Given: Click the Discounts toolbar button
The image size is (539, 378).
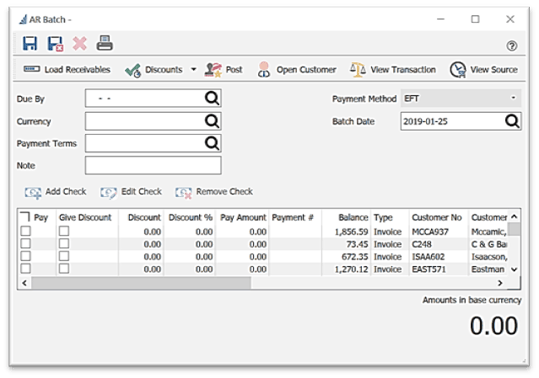Looking at the screenshot, I should (x=153, y=70).
